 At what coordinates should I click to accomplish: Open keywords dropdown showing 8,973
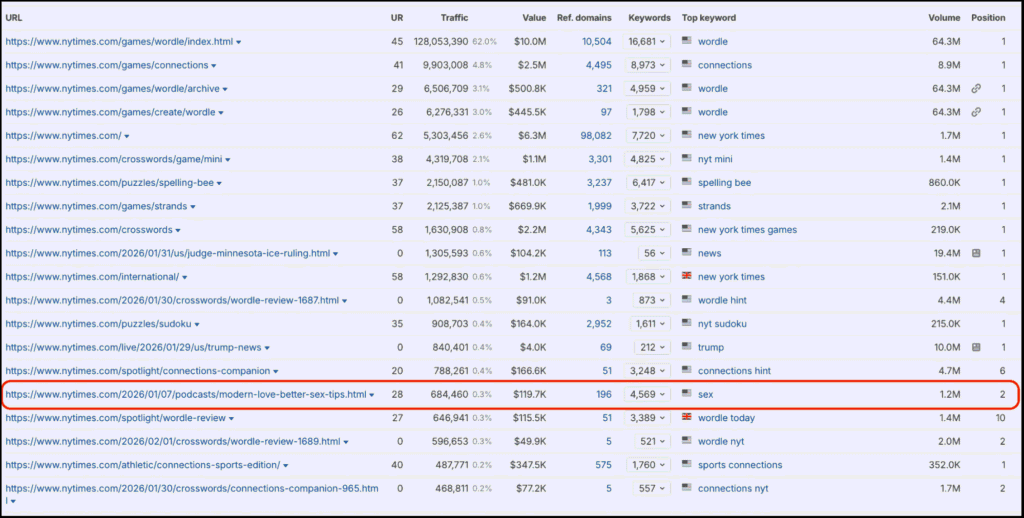tap(647, 65)
